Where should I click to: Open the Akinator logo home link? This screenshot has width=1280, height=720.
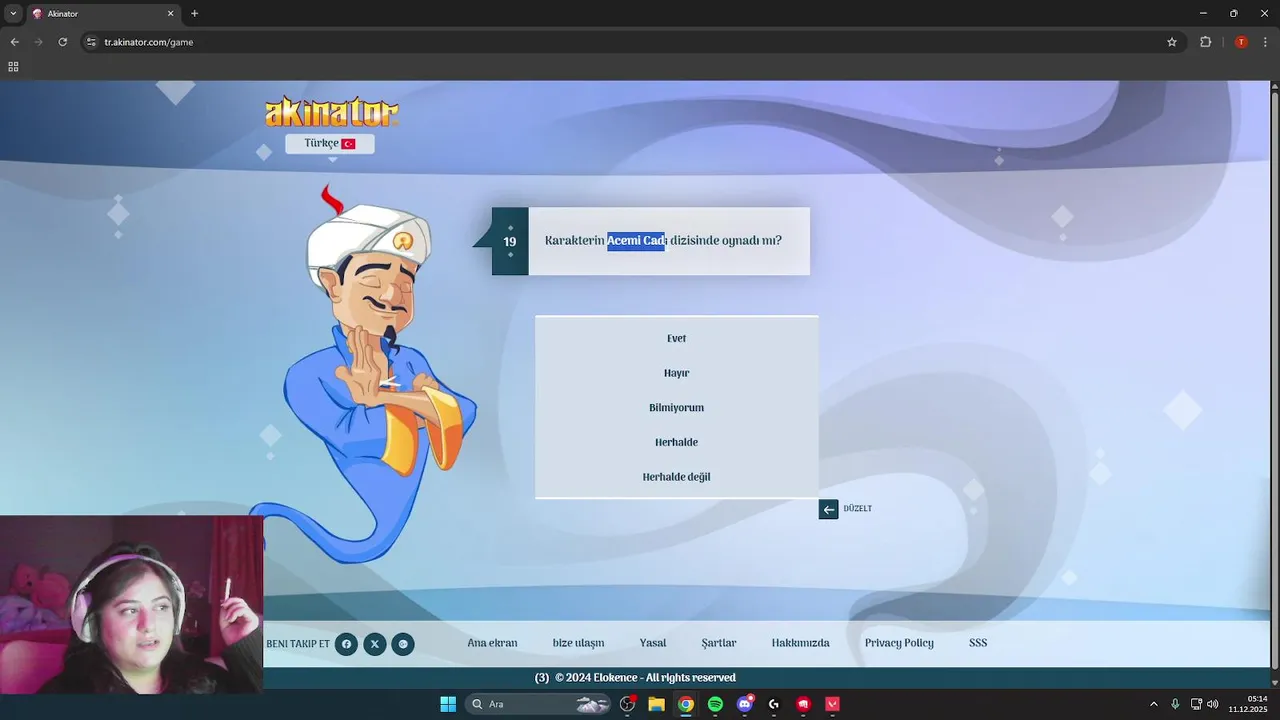[331, 111]
